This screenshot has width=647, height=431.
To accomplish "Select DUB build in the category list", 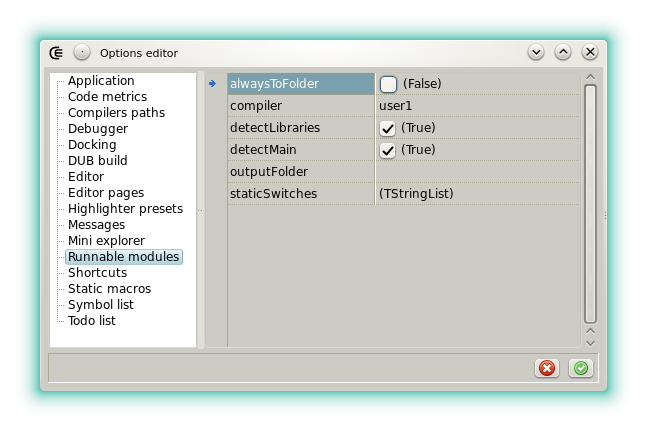I will coord(97,161).
